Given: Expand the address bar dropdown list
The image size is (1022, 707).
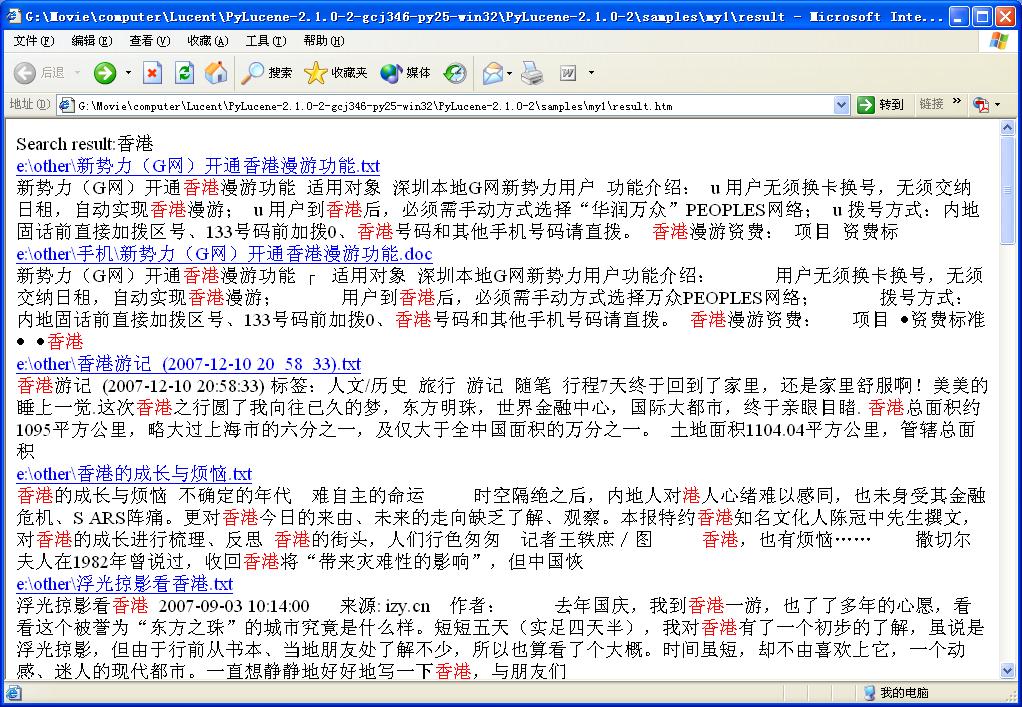Looking at the screenshot, I should coord(843,105).
